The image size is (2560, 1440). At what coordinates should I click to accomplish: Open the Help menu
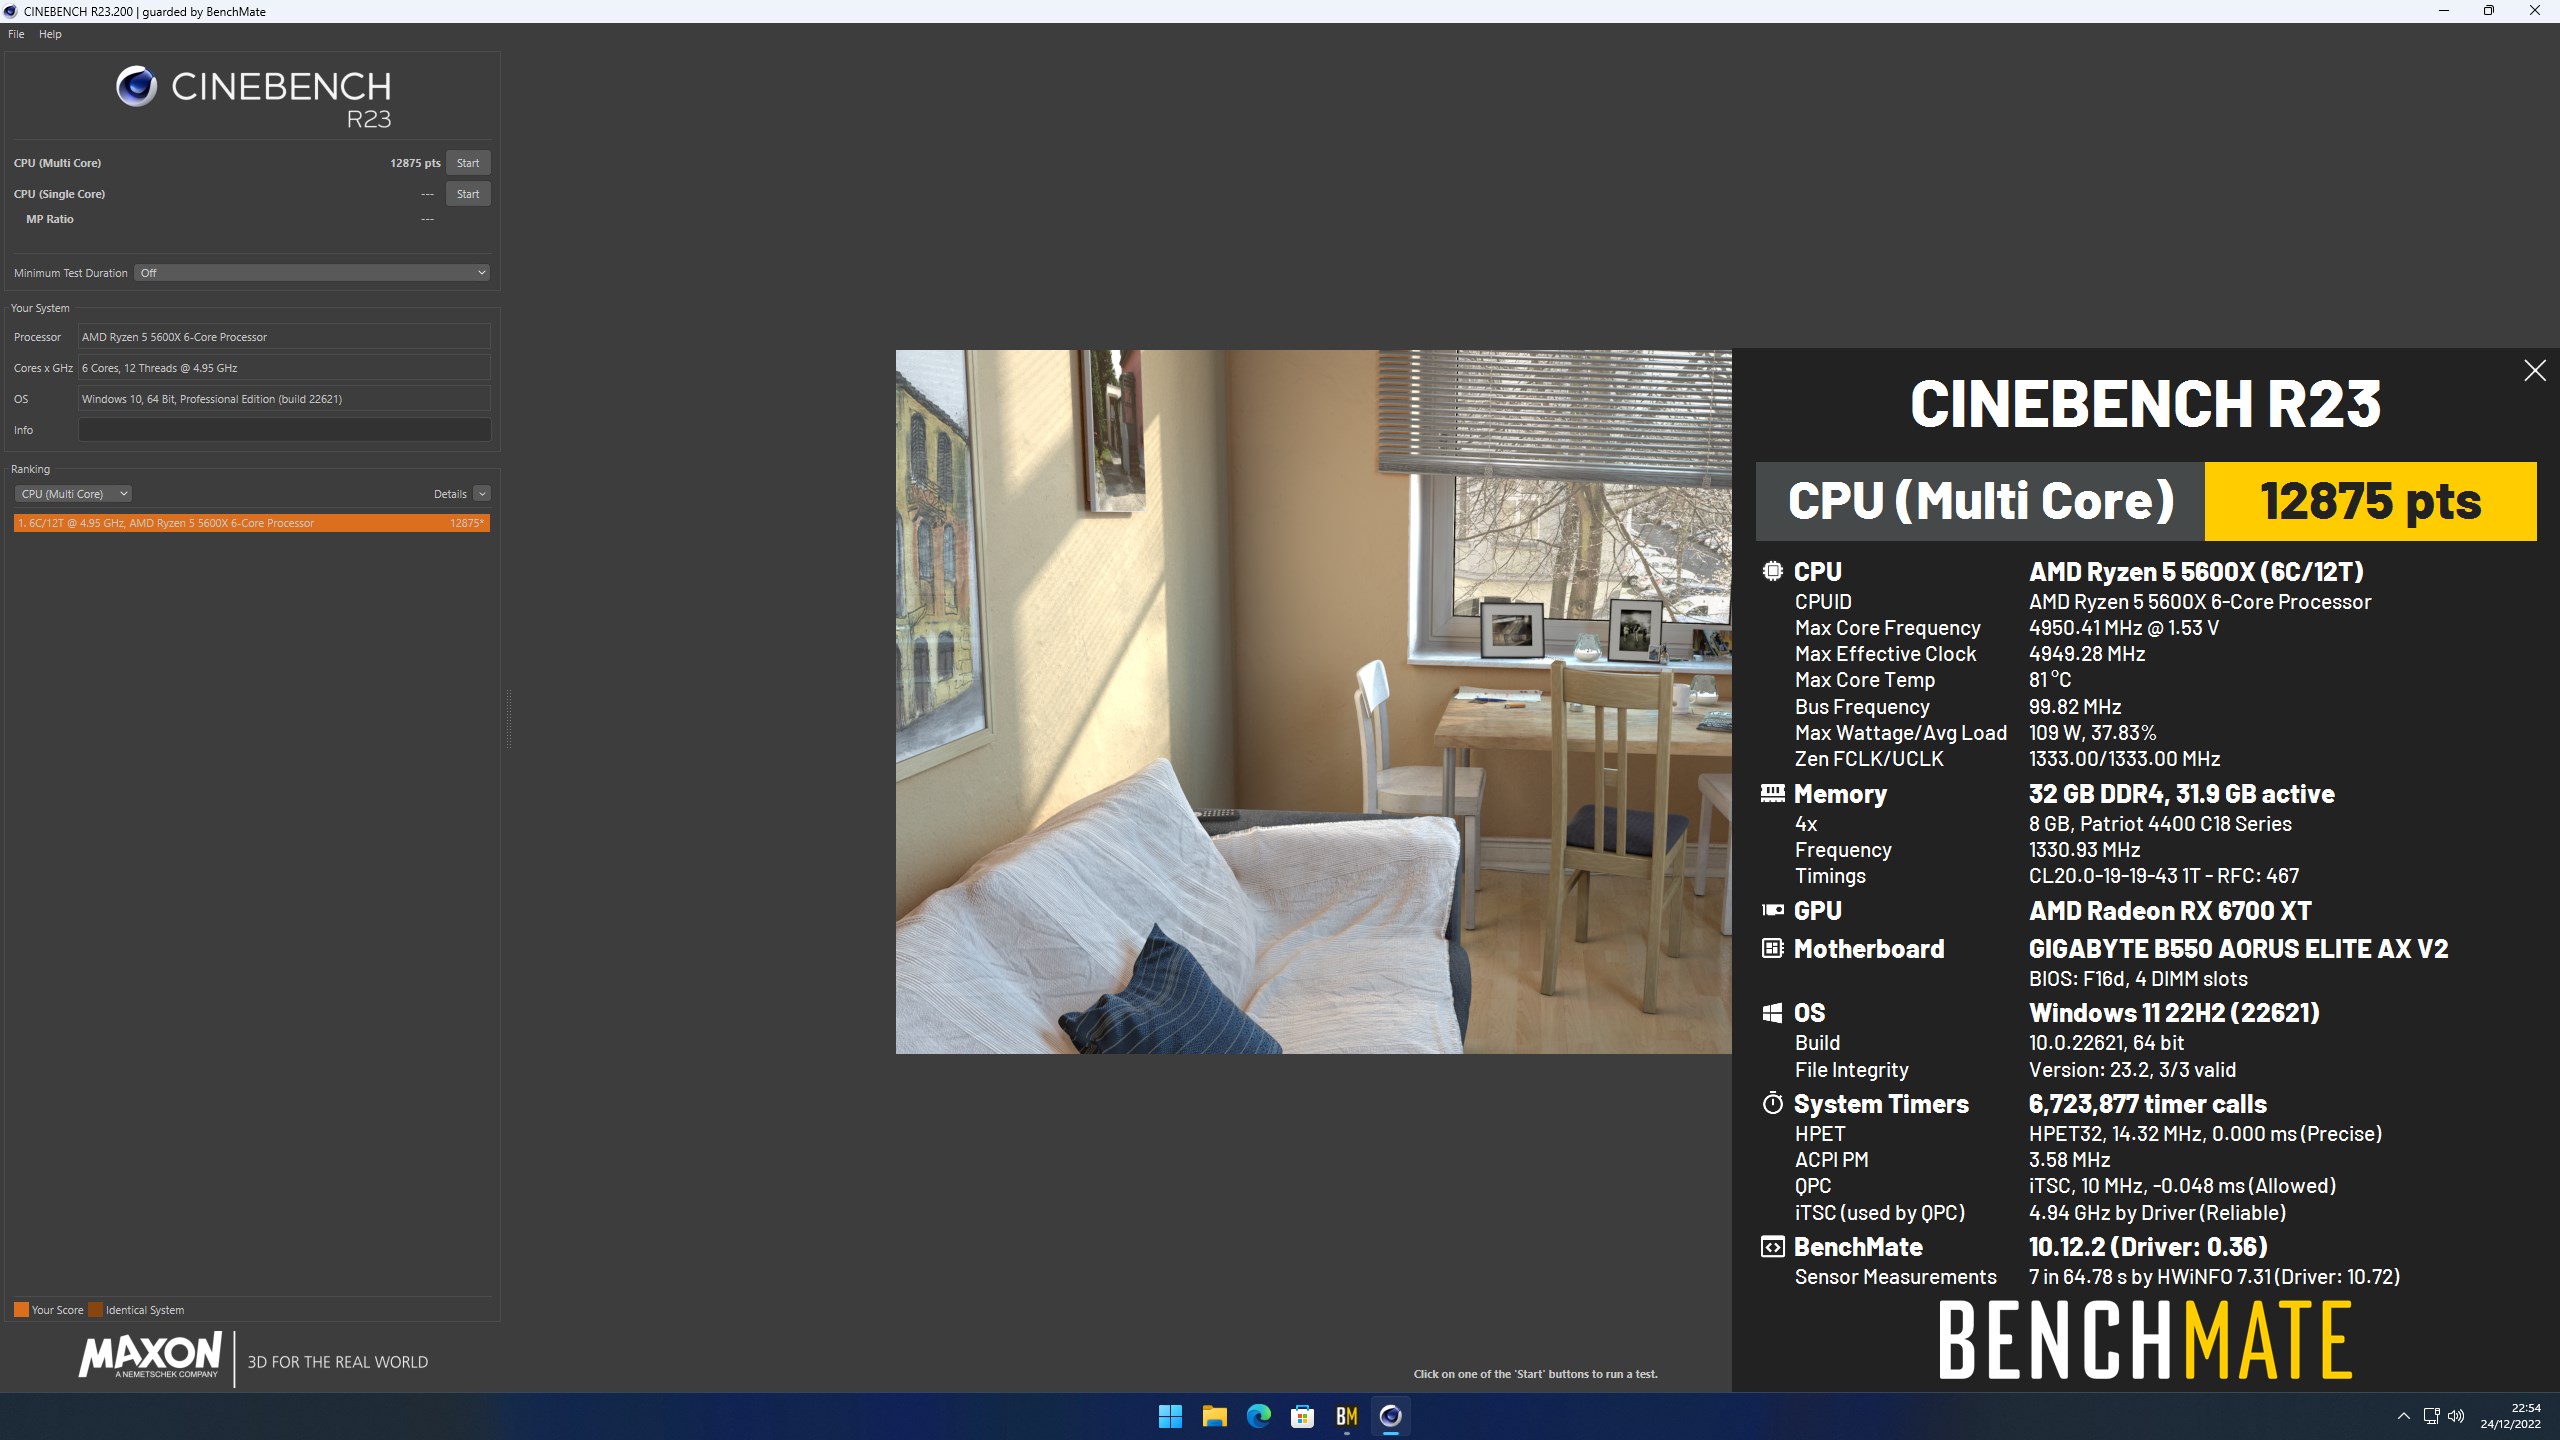click(x=50, y=34)
